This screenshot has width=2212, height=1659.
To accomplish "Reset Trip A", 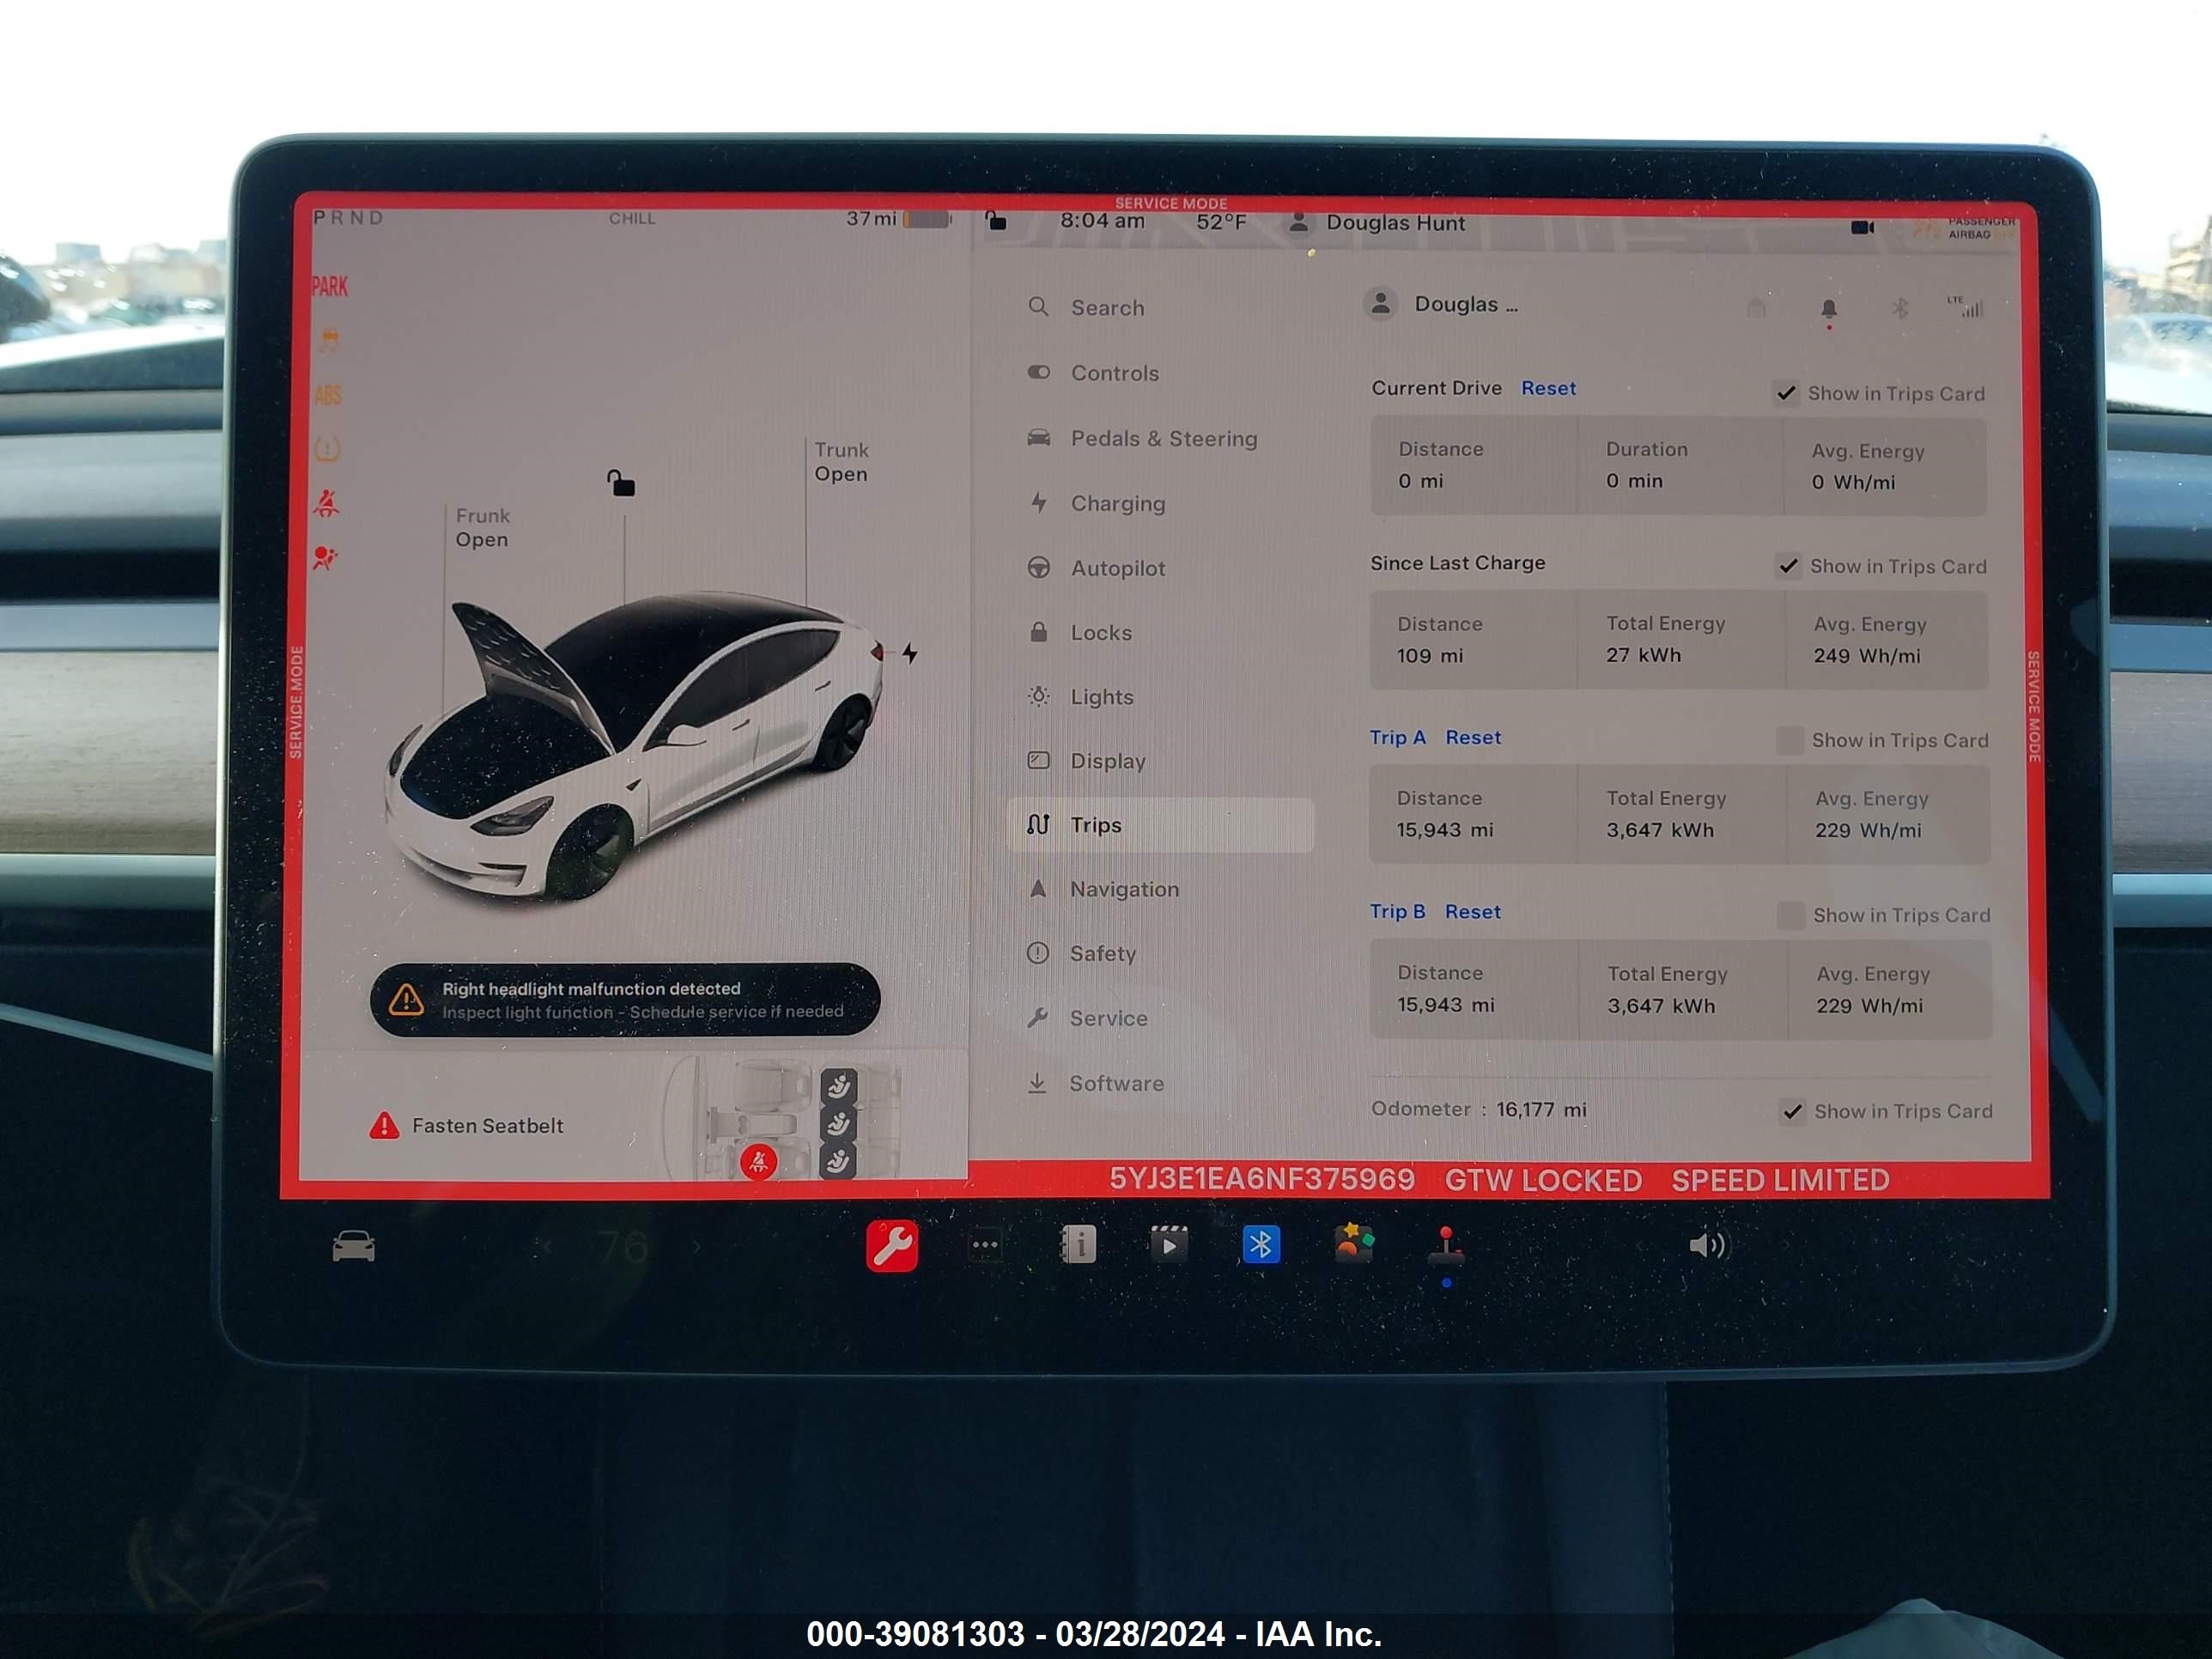I will [x=1473, y=737].
